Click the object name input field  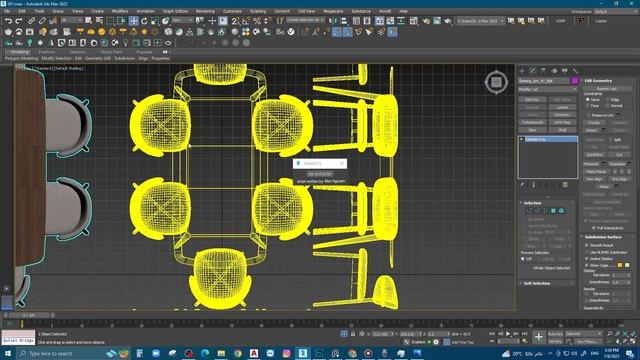[x=544, y=81]
